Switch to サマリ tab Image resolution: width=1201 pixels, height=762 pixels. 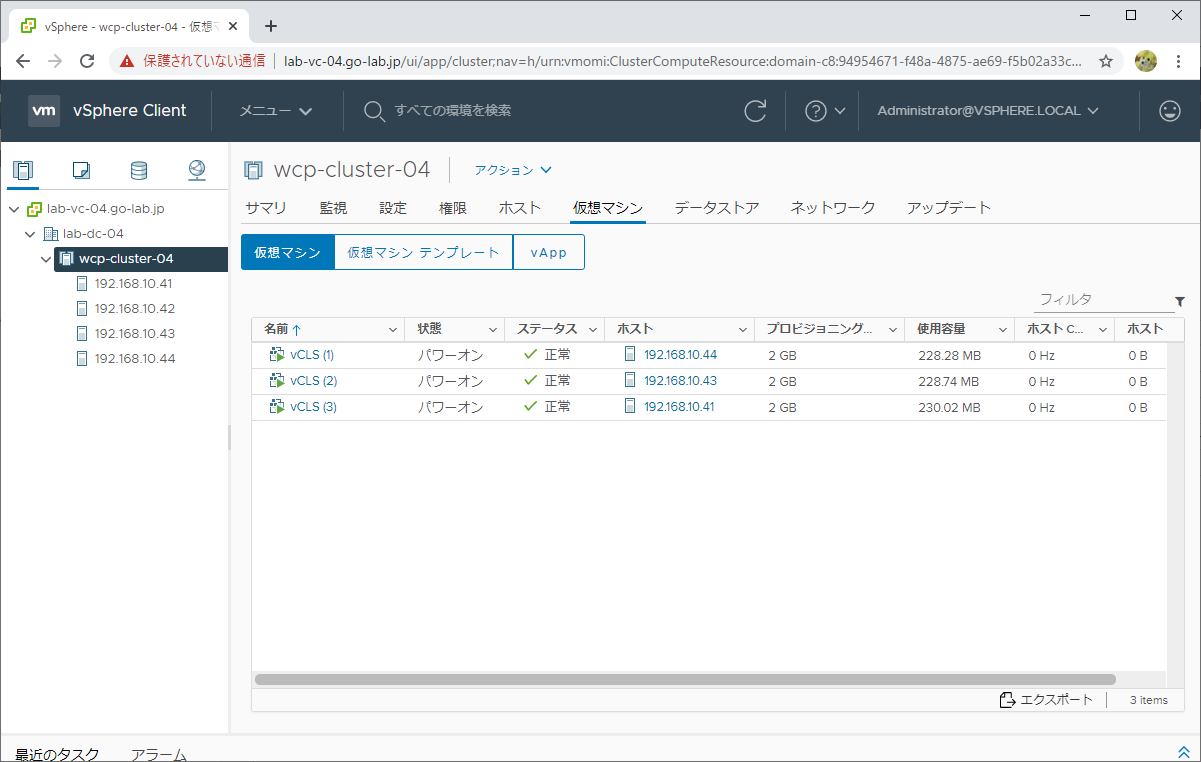tap(266, 208)
